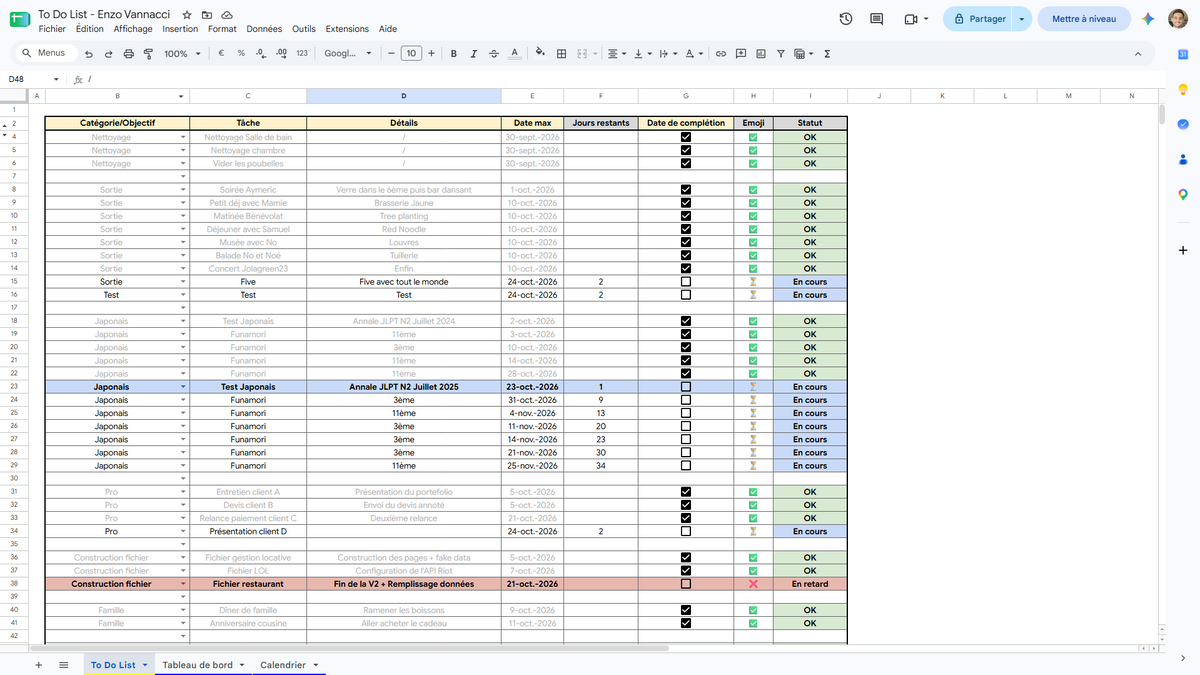Image resolution: width=1200 pixels, height=675 pixels.
Task: Open the To Do List tab menu arrow
Action: pos(145,665)
